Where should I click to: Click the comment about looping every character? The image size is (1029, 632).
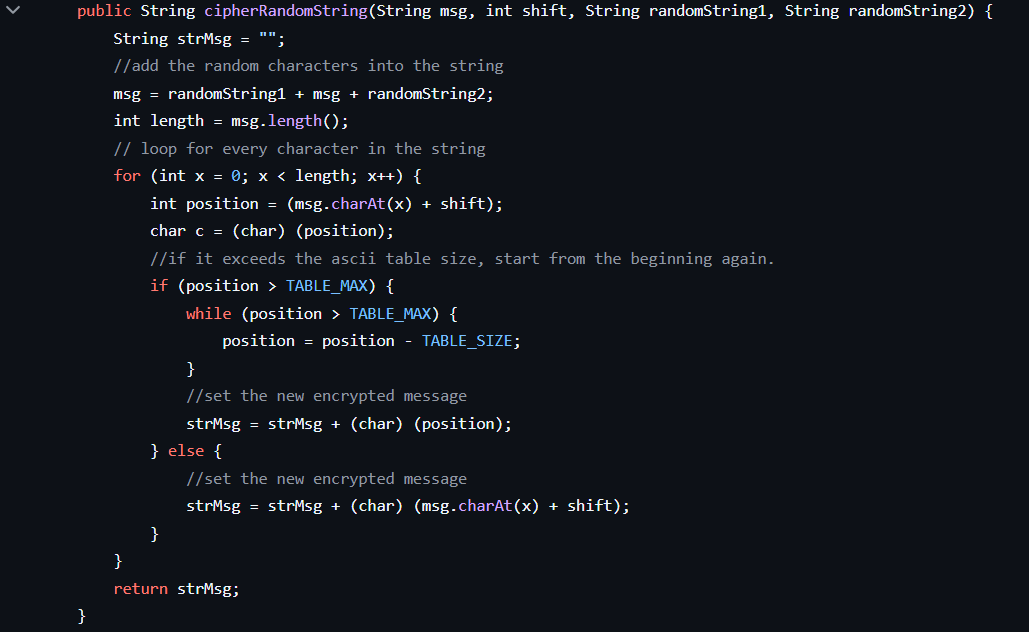pyautogui.click(x=299, y=149)
